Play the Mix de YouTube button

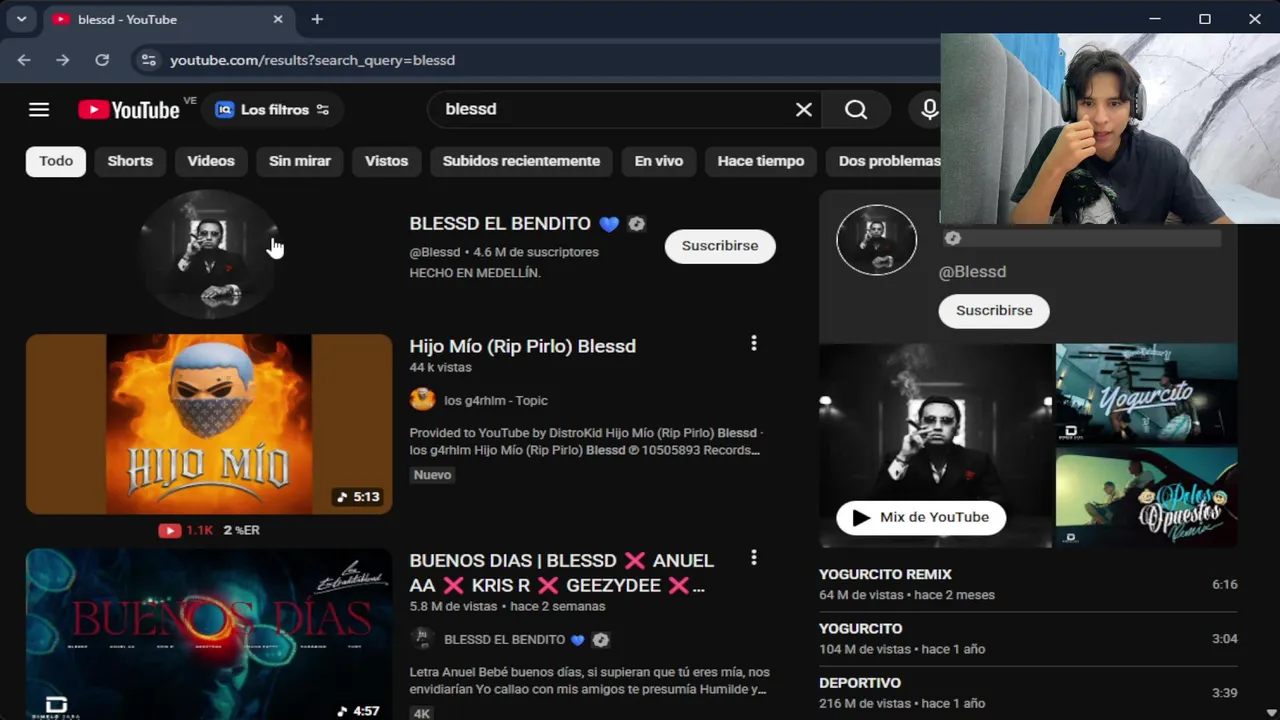[921, 517]
